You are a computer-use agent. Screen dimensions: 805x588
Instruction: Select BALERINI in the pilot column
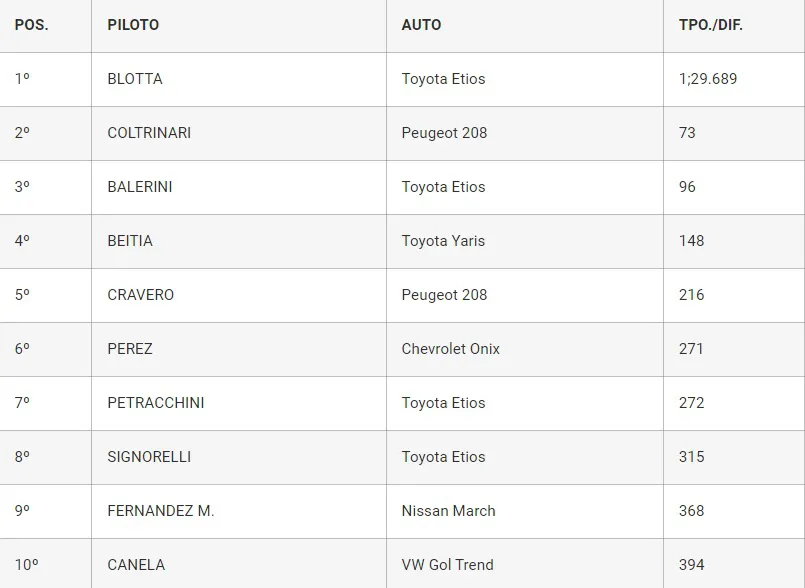click(x=140, y=187)
